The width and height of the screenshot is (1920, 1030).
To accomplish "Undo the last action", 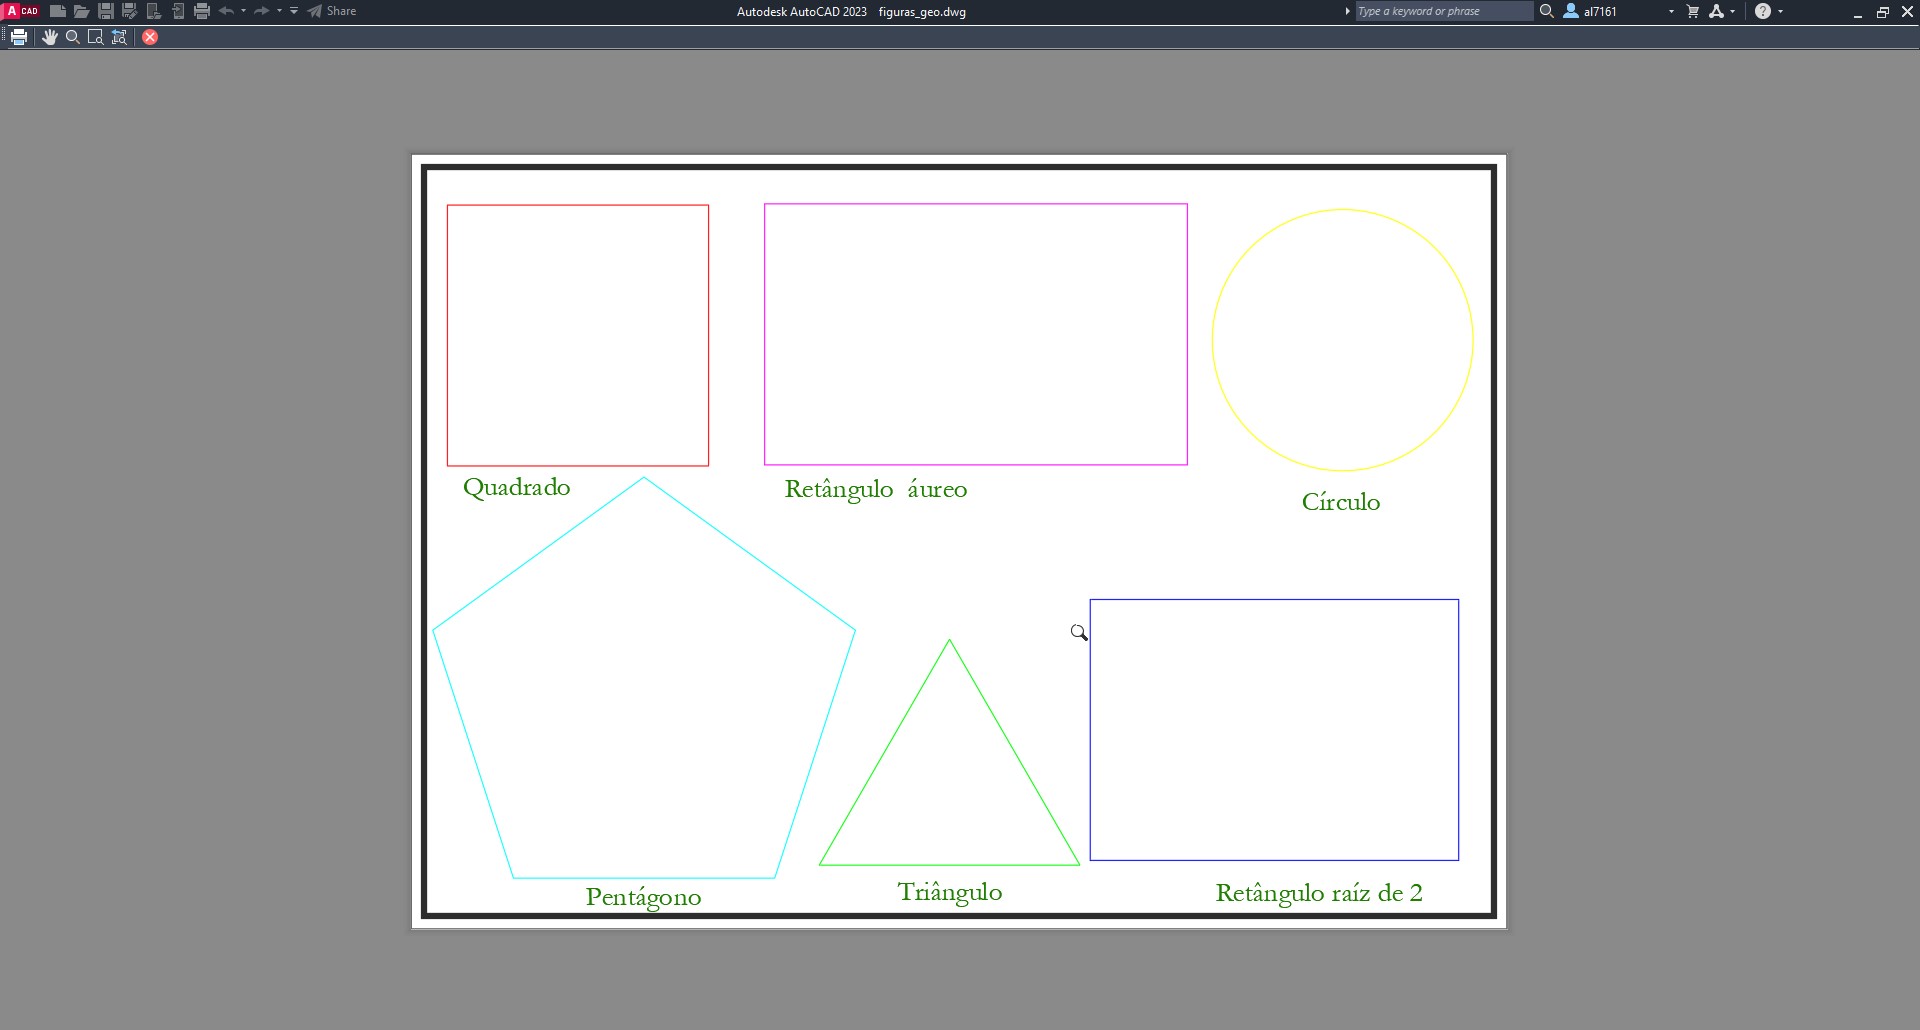I will 226,11.
